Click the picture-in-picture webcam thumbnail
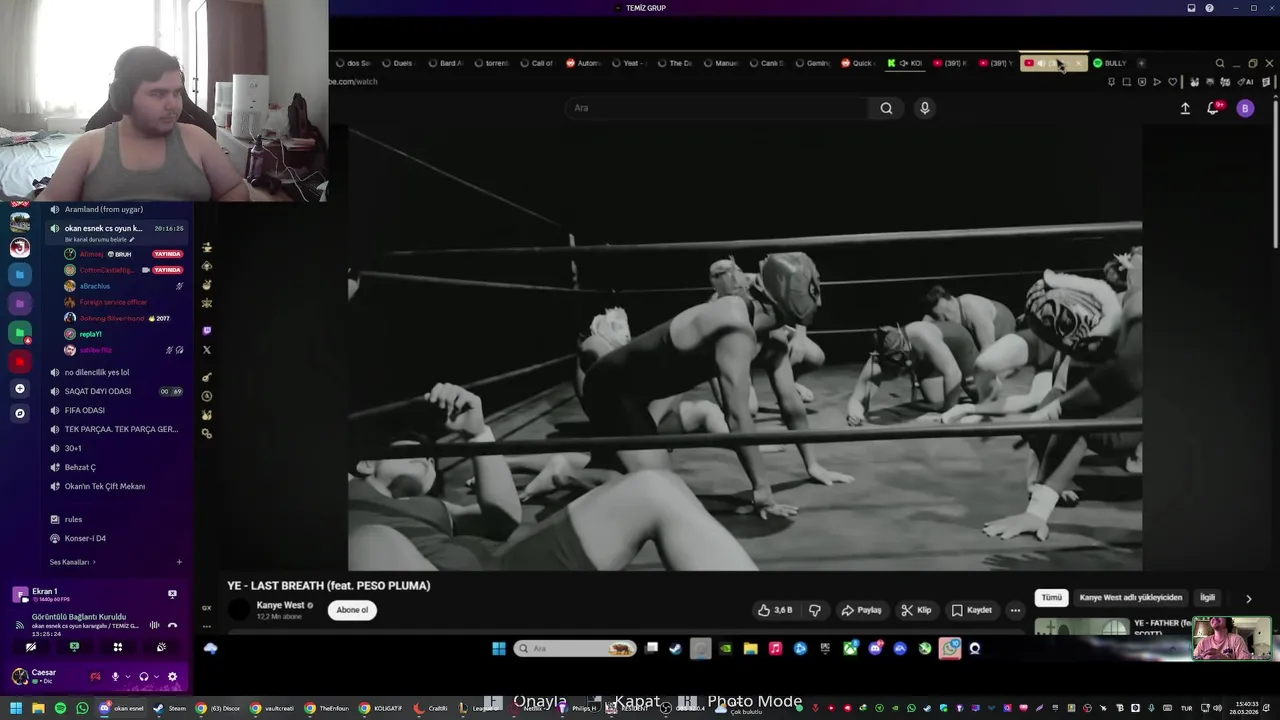 [1232, 638]
